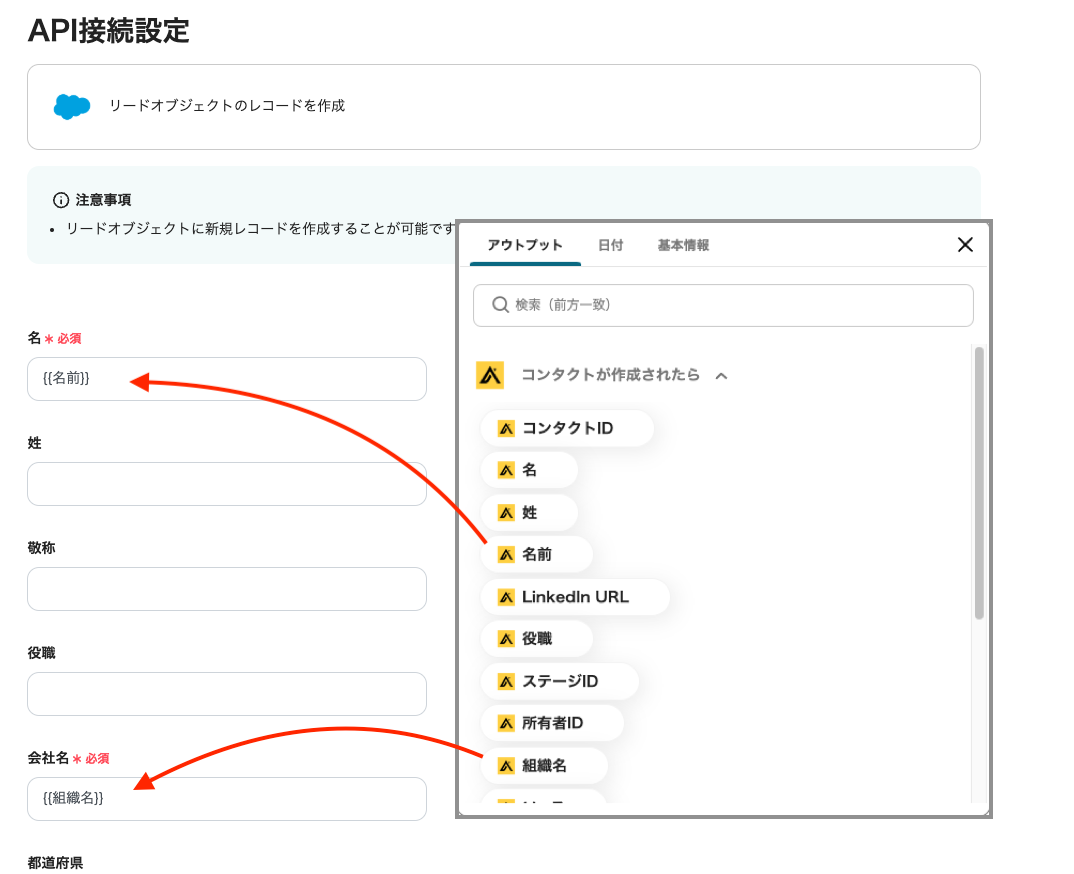This screenshot has width=1074, height=874.
Task: Insert the 姓 output value
Action: [x=529, y=513]
